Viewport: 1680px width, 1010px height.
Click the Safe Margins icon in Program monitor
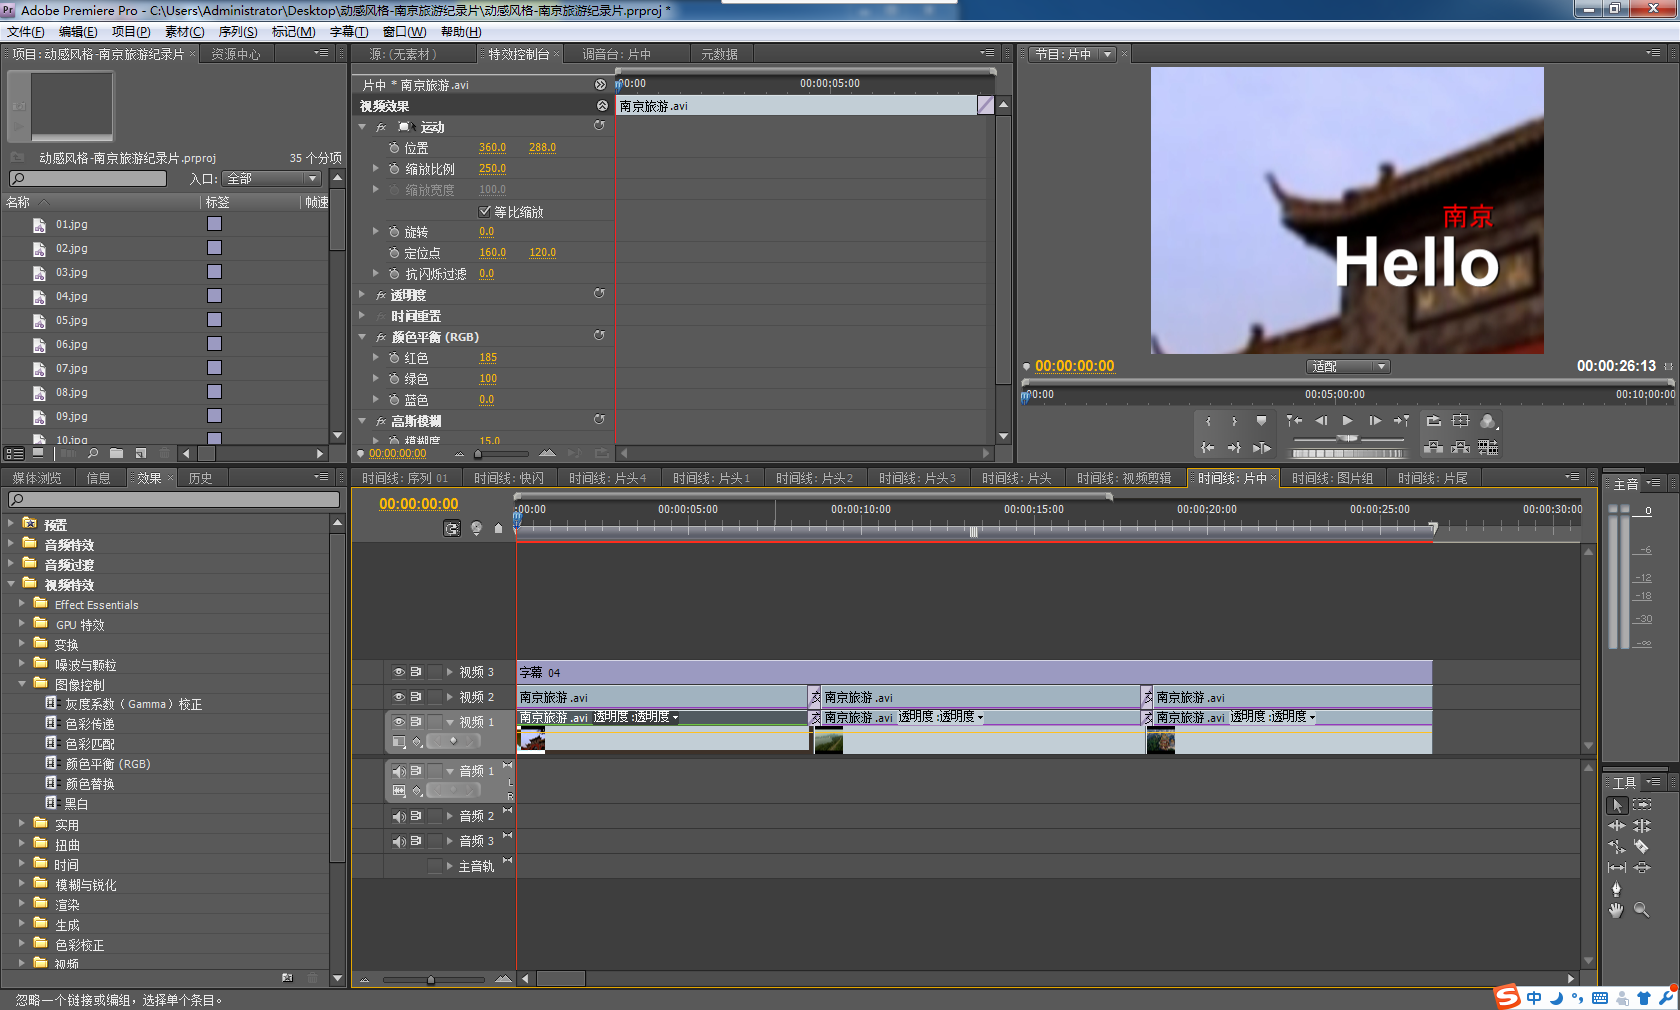1461,421
